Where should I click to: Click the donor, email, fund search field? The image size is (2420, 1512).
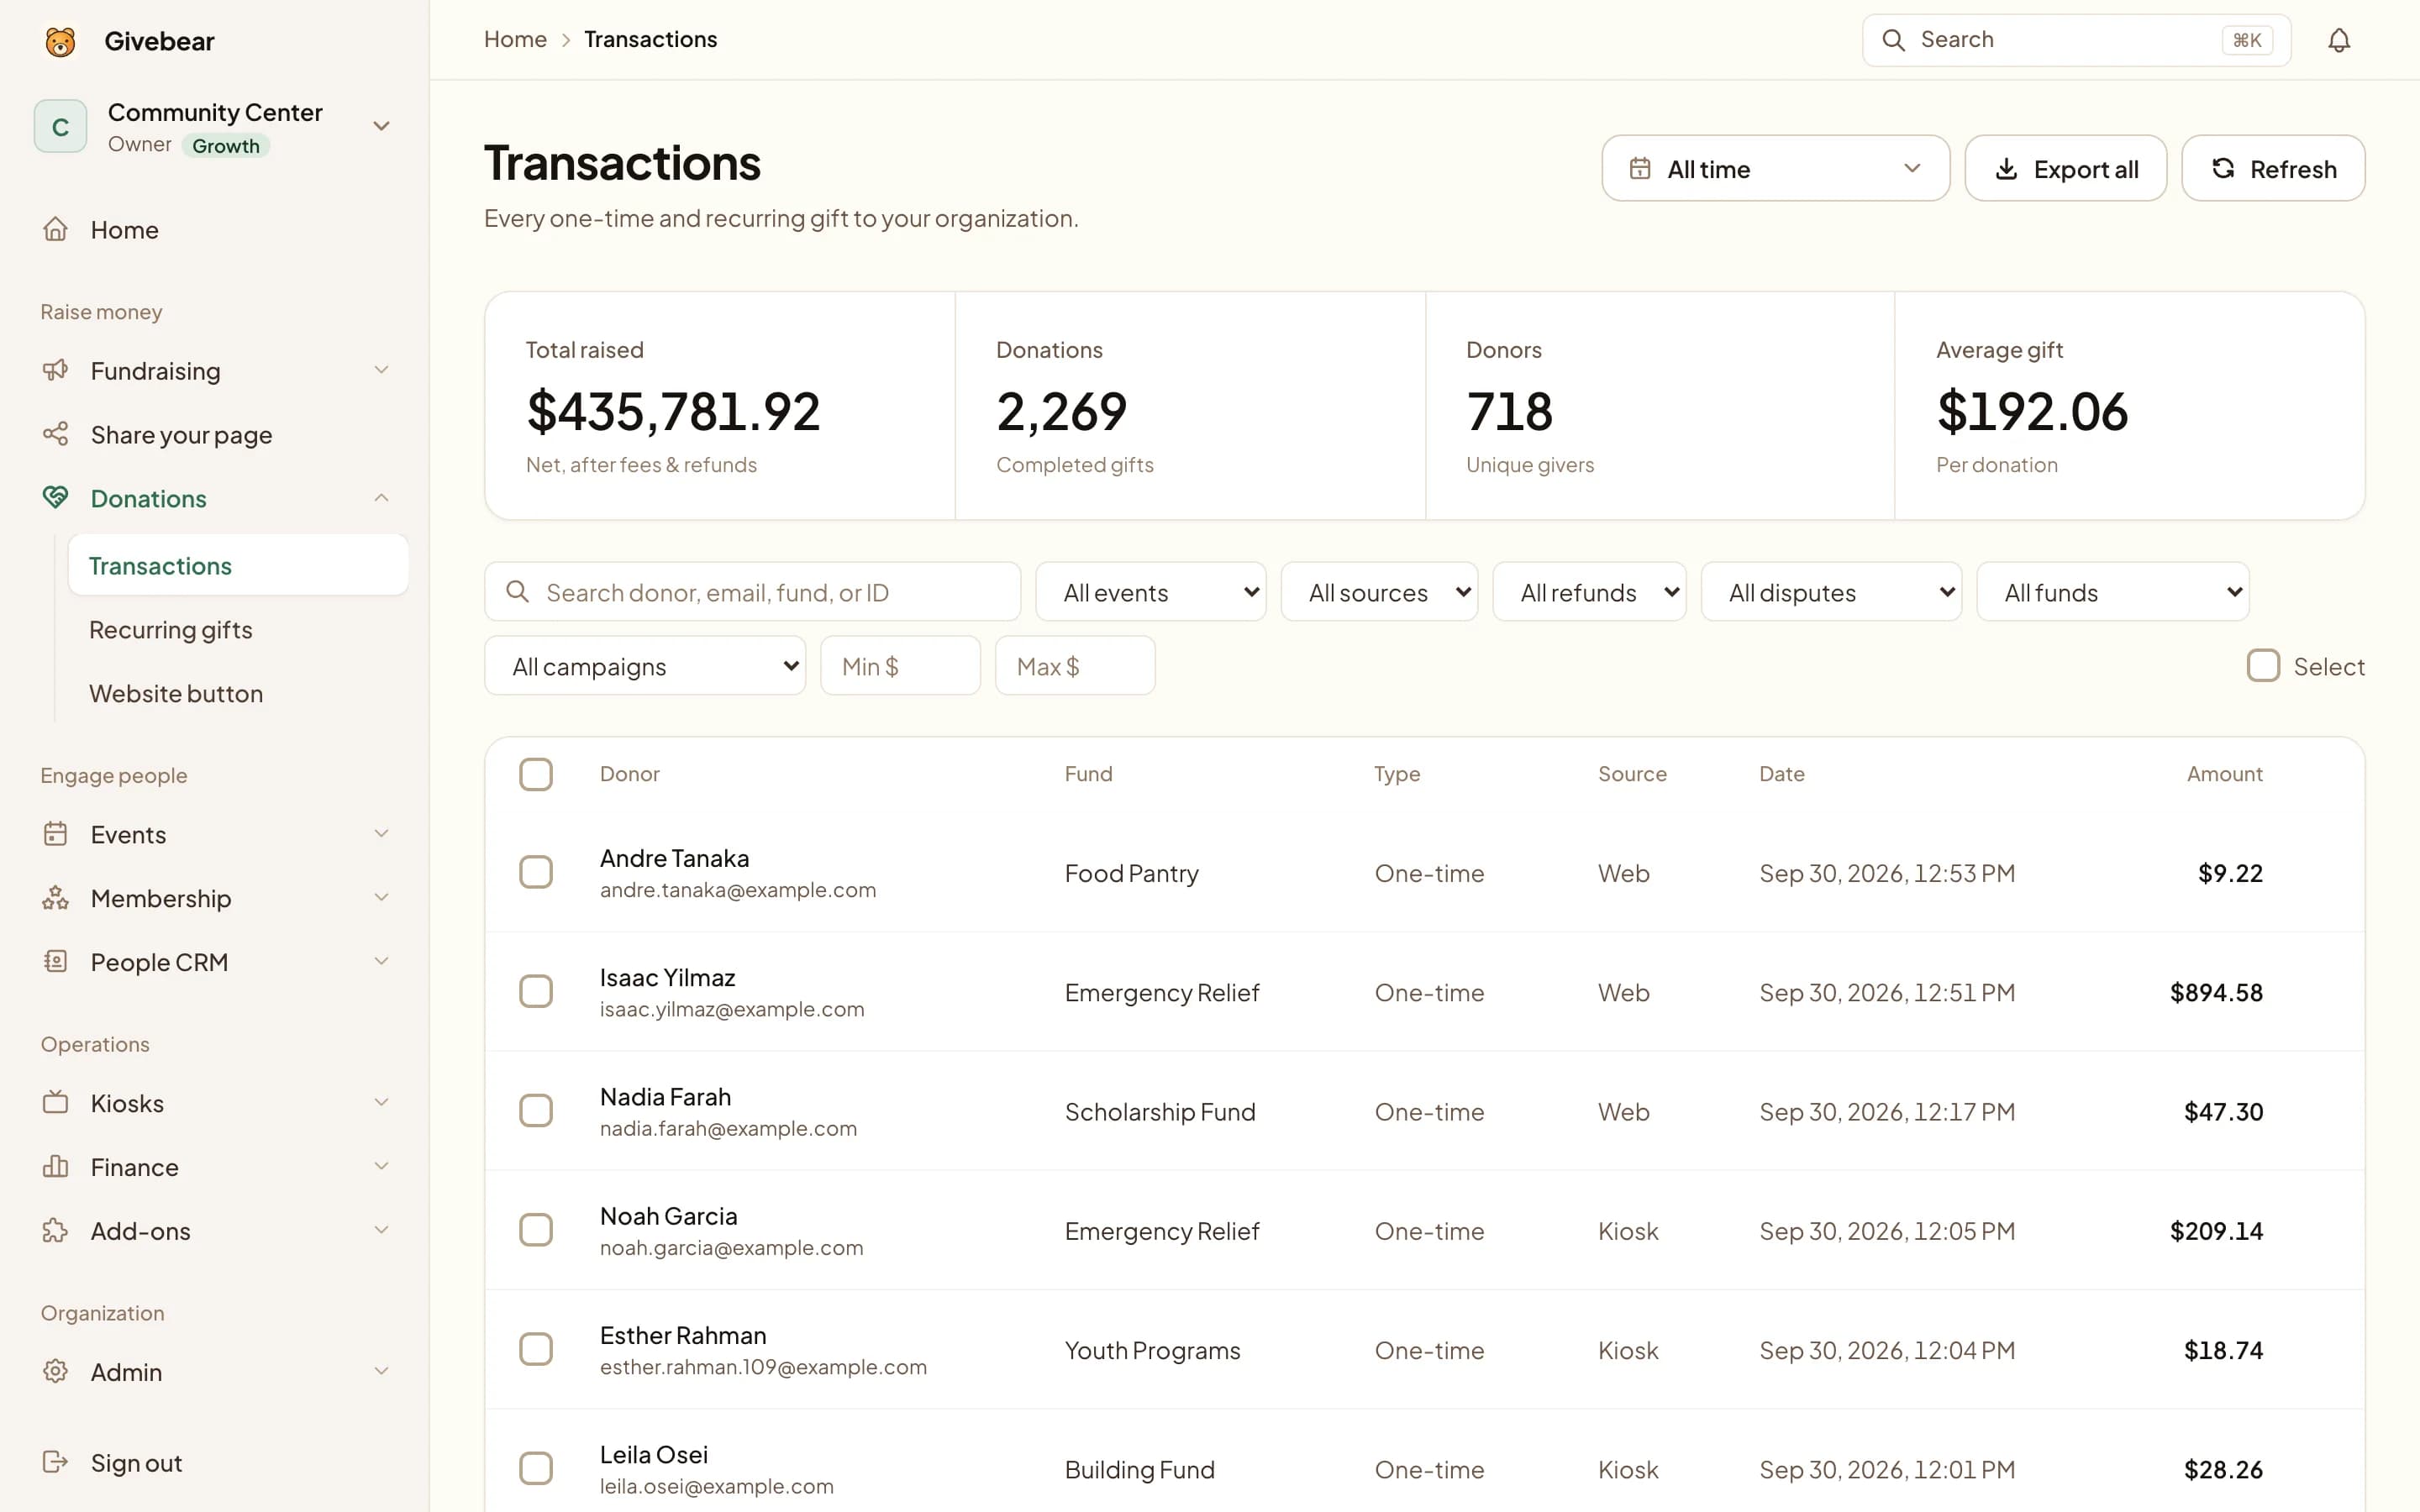(752, 592)
